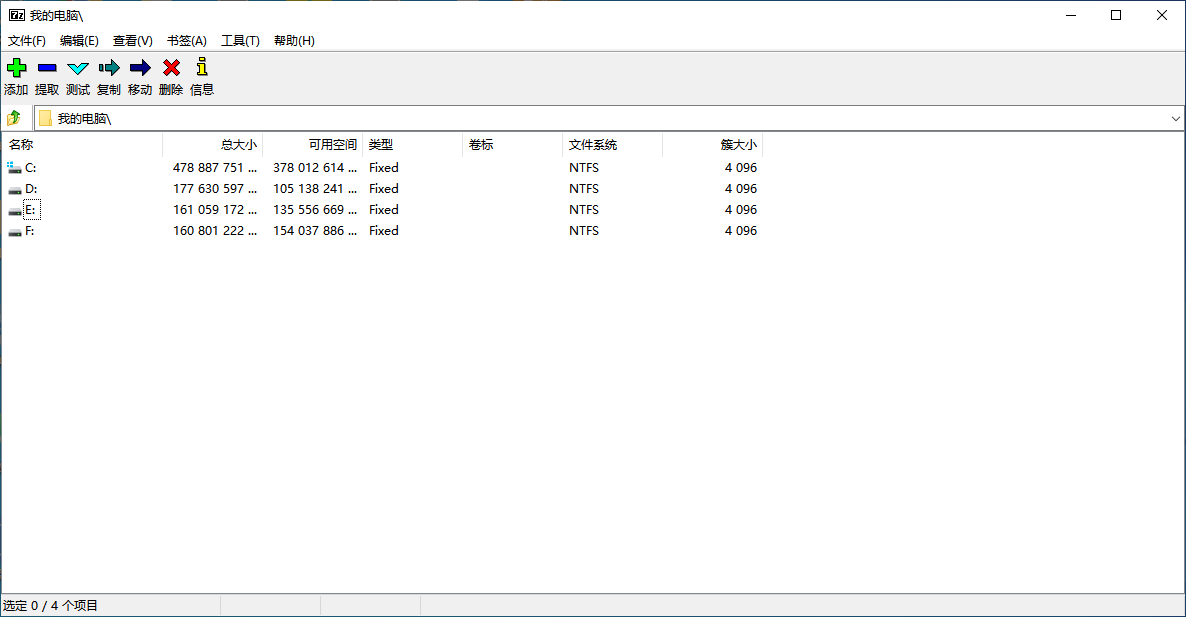Image resolution: width=1186 pixels, height=617 pixels.
Task: Open the 查看(V) menu
Action: coord(132,40)
